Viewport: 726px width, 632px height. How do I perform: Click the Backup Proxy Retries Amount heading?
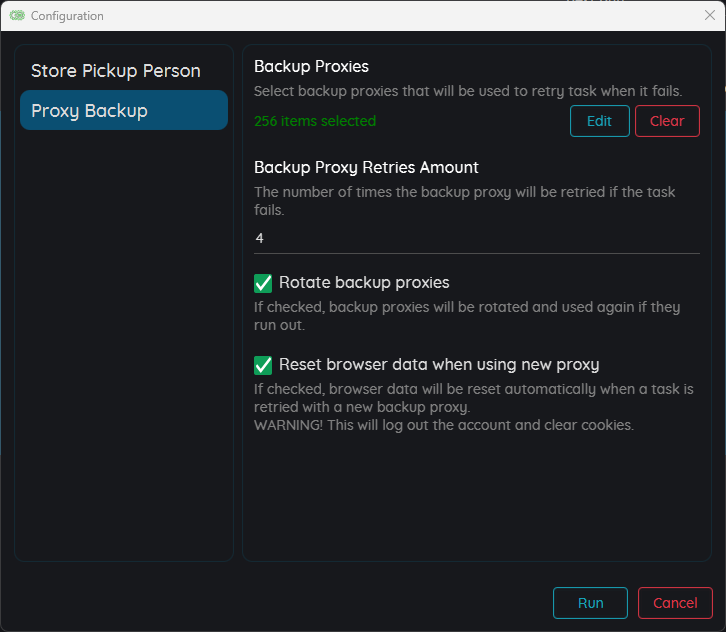pos(366,167)
